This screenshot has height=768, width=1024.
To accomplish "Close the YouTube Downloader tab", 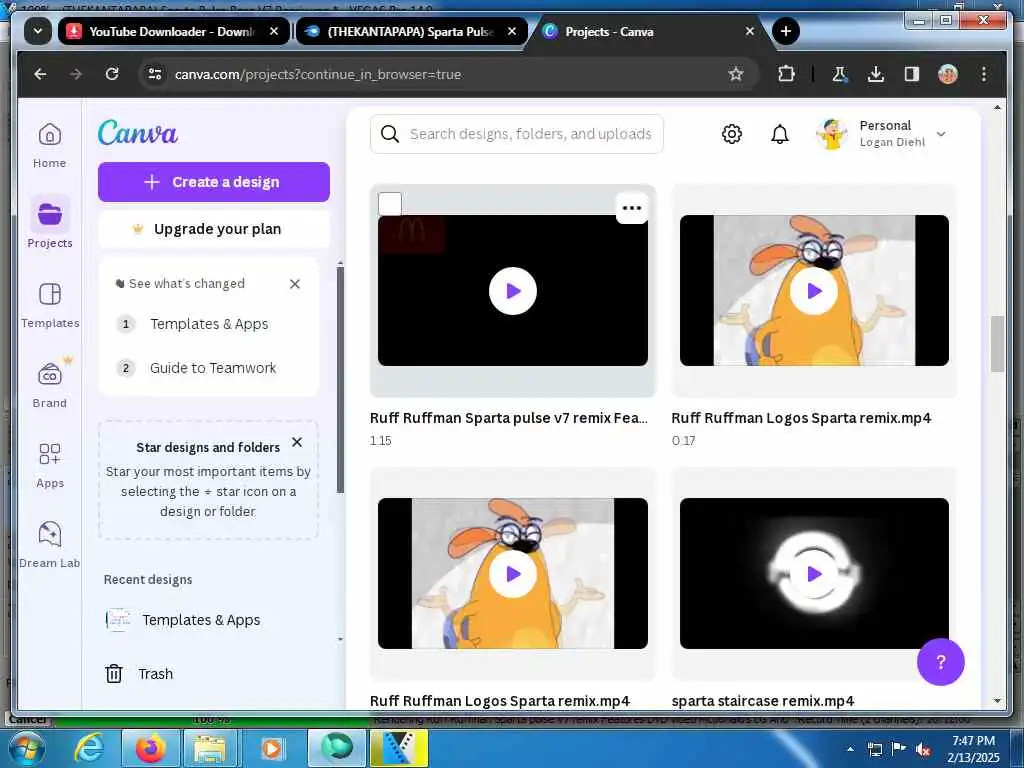I will click(x=274, y=31).
